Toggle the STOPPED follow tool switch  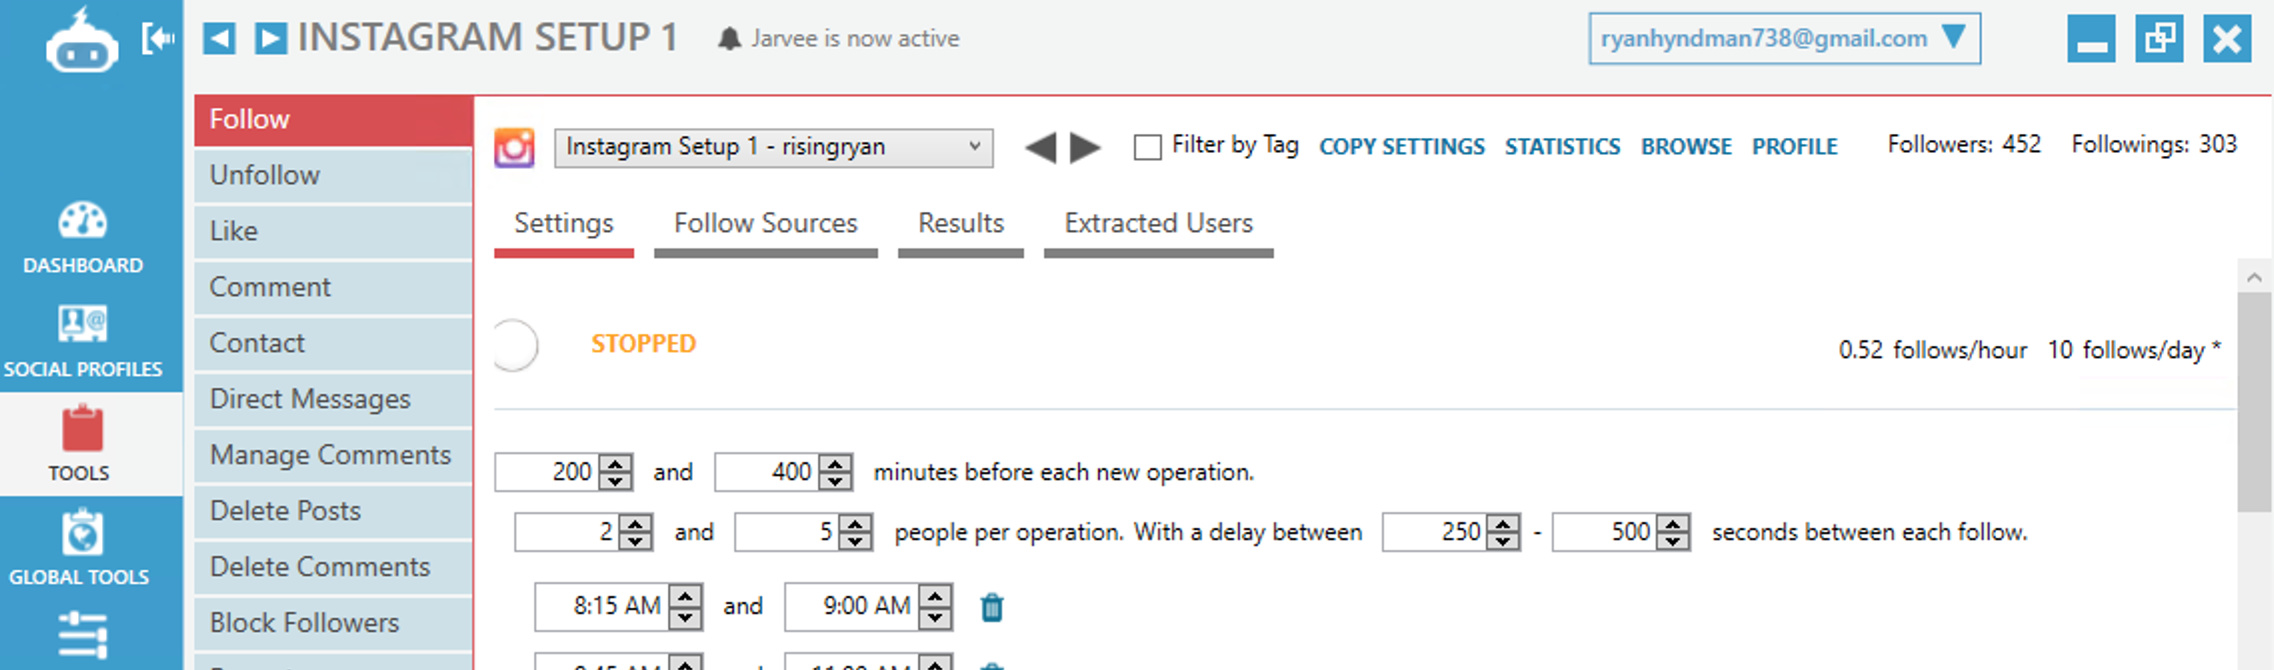(x=516, y=345)
